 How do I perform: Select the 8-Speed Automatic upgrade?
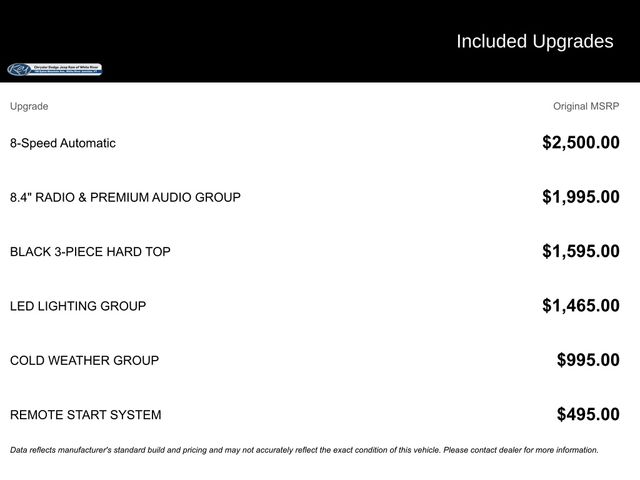pos(63,143)
